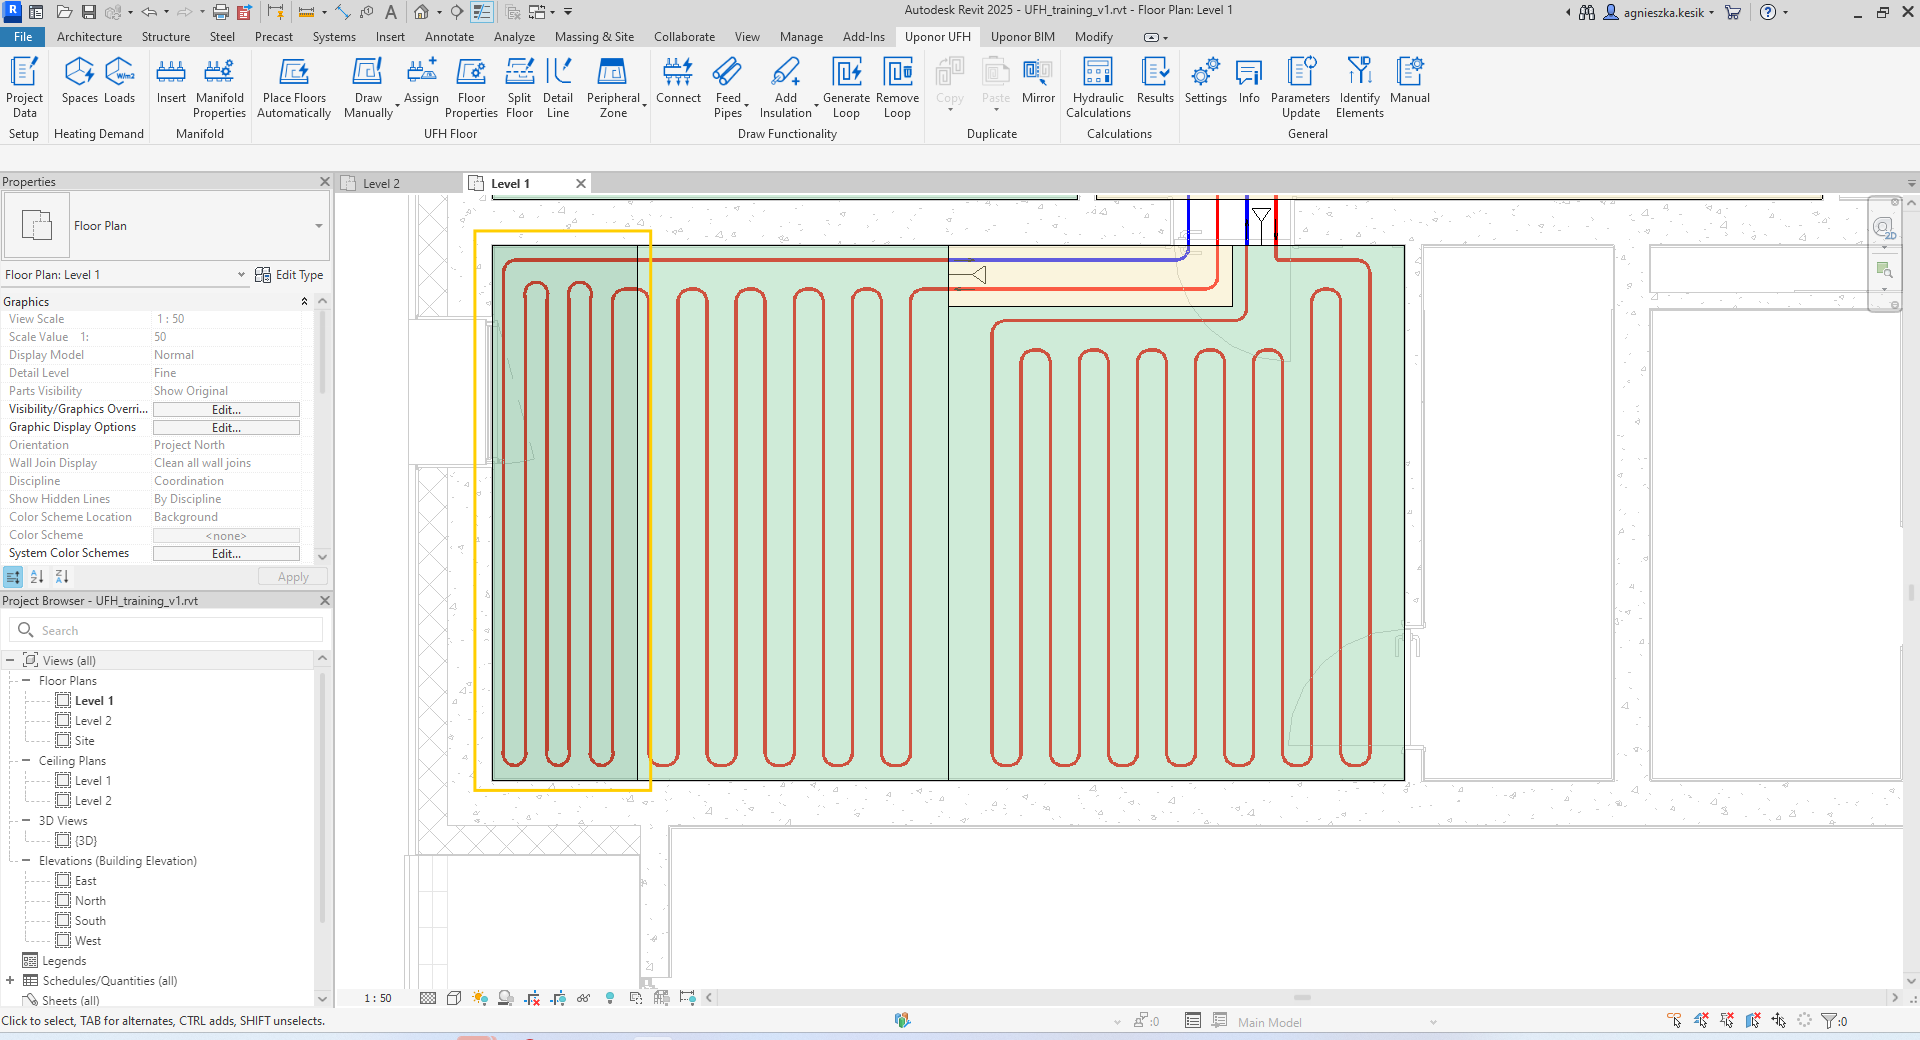Toggle Select Links in status bar
Image resolution: width=1920 pixels, height=1040 pixels.
(x=1675, y=1021)
